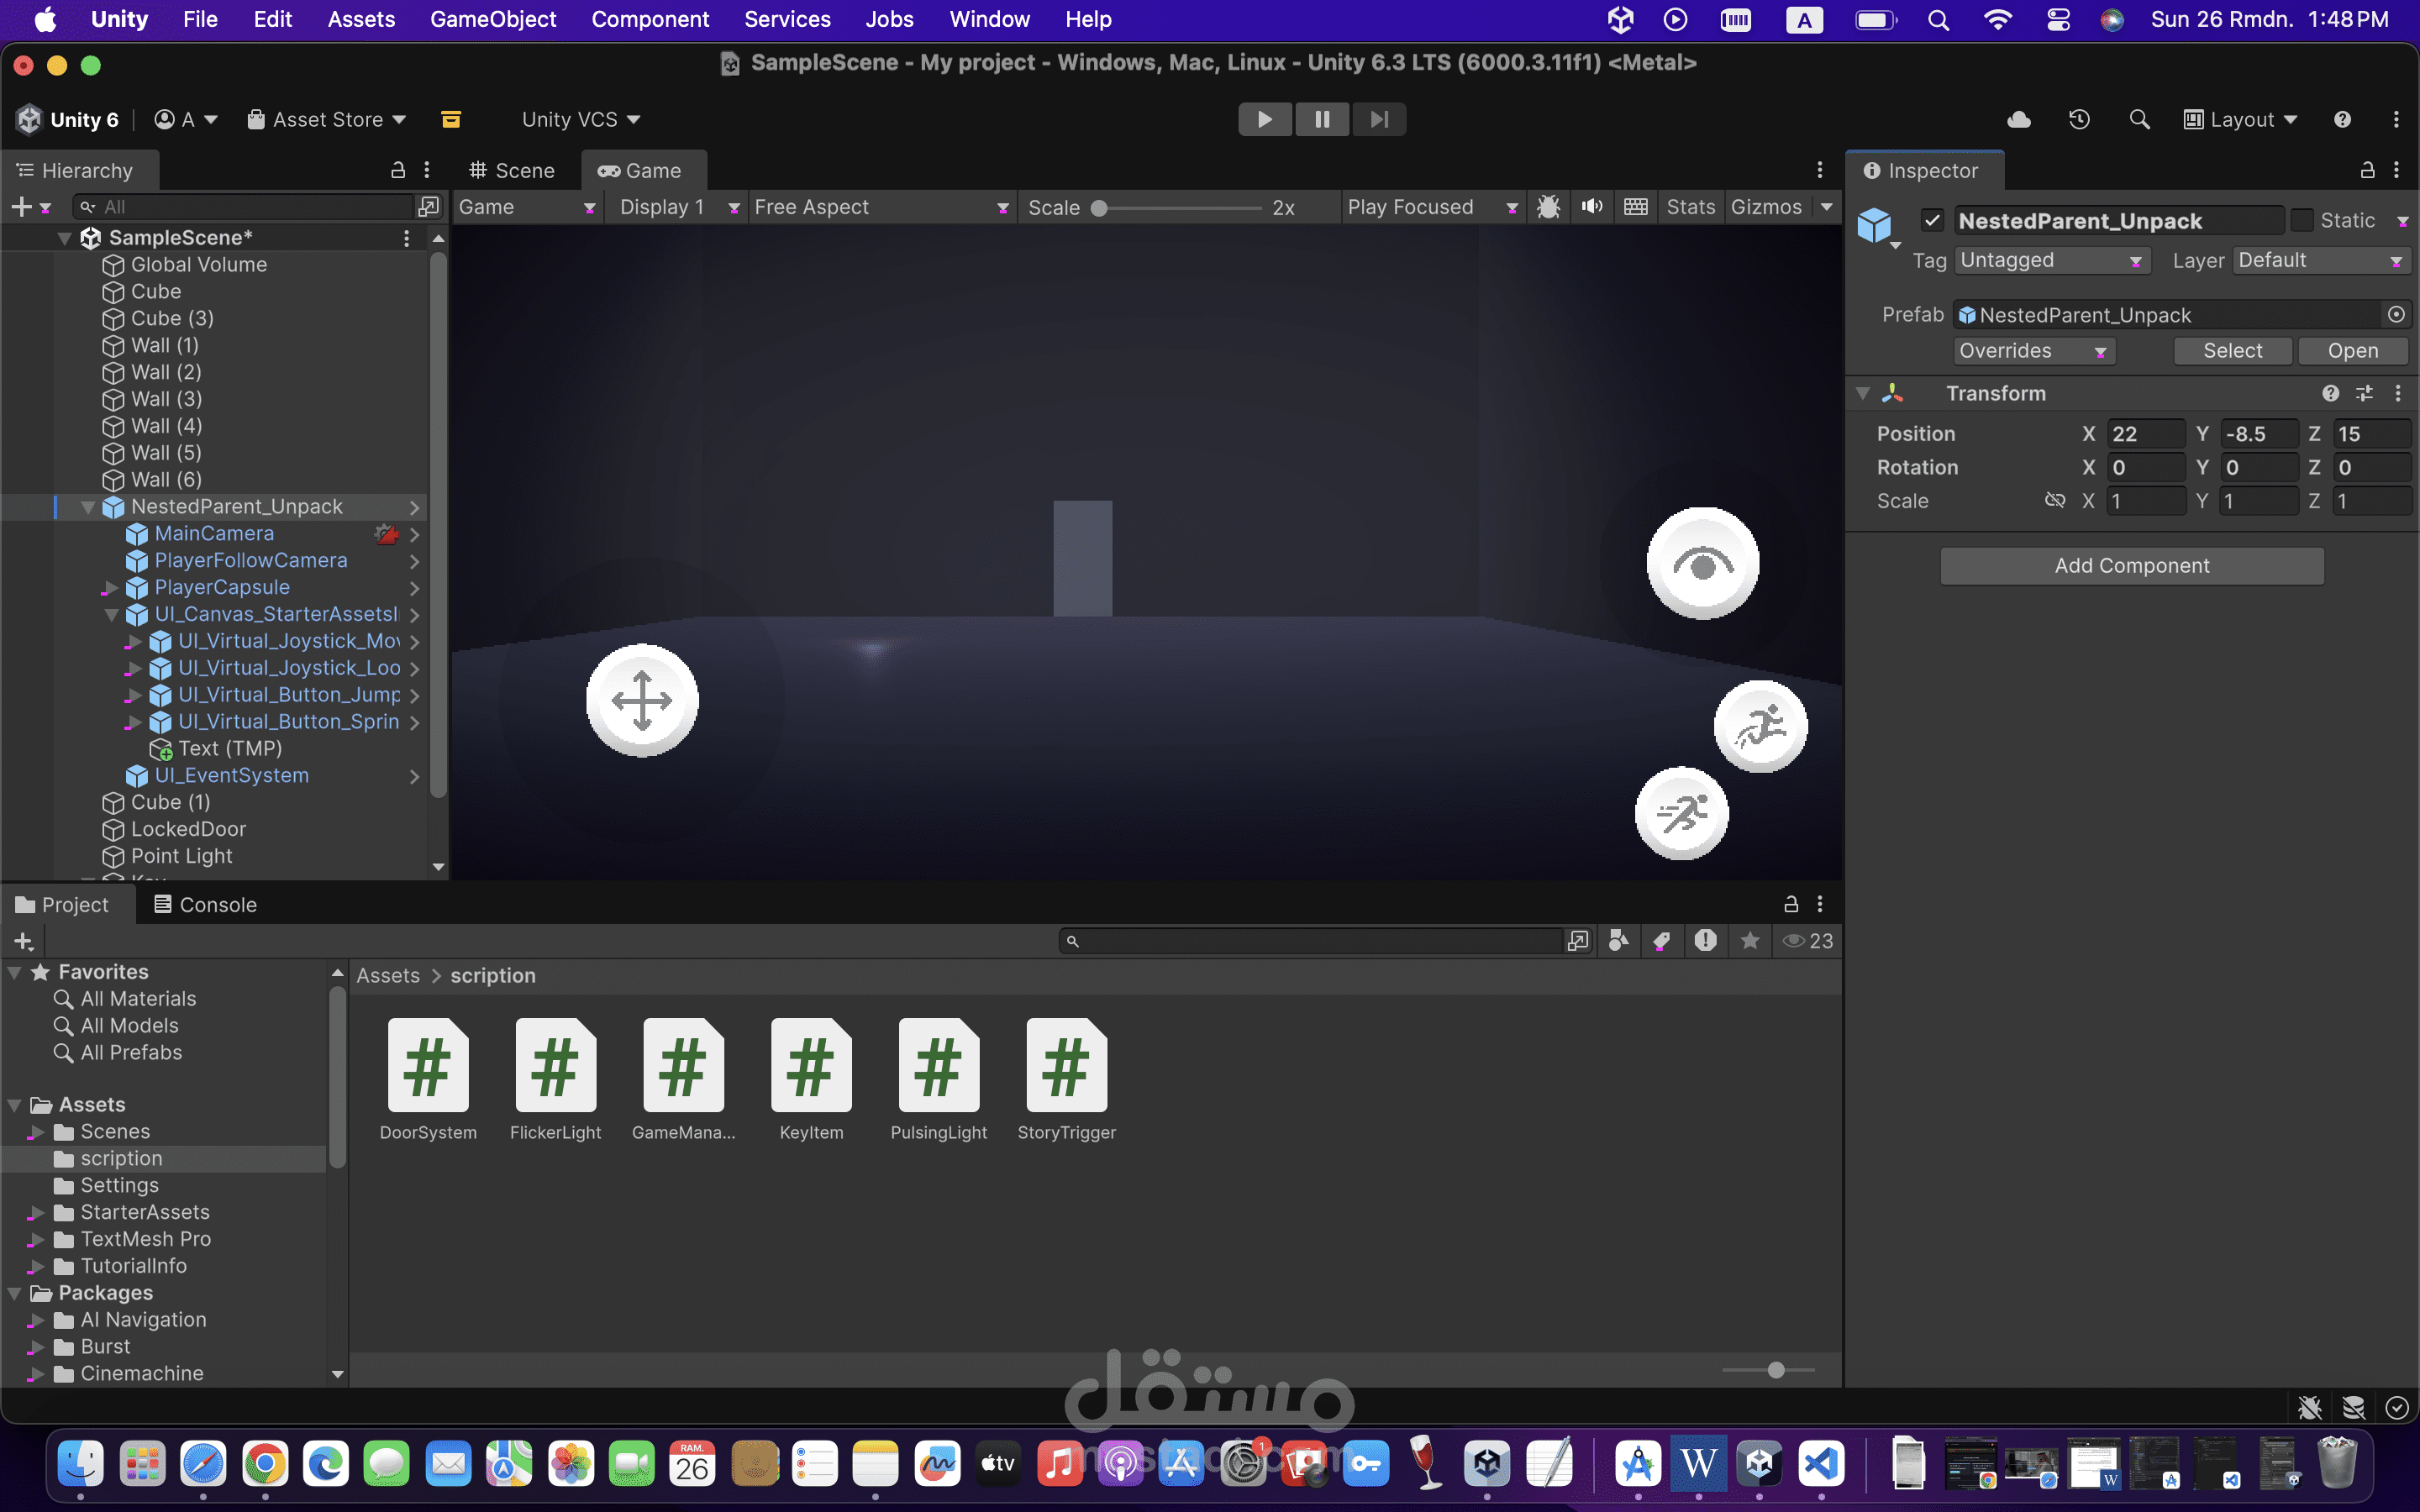Click the Jump virtual button
The width and height of the screenshot is (2420, 1512).
[1760, 727]
